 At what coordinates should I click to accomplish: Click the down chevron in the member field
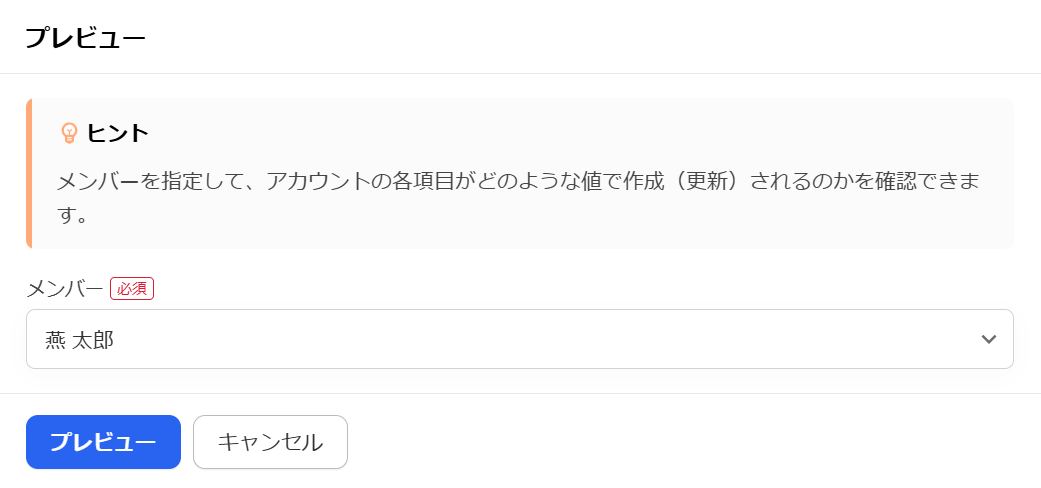coord(989,339)
